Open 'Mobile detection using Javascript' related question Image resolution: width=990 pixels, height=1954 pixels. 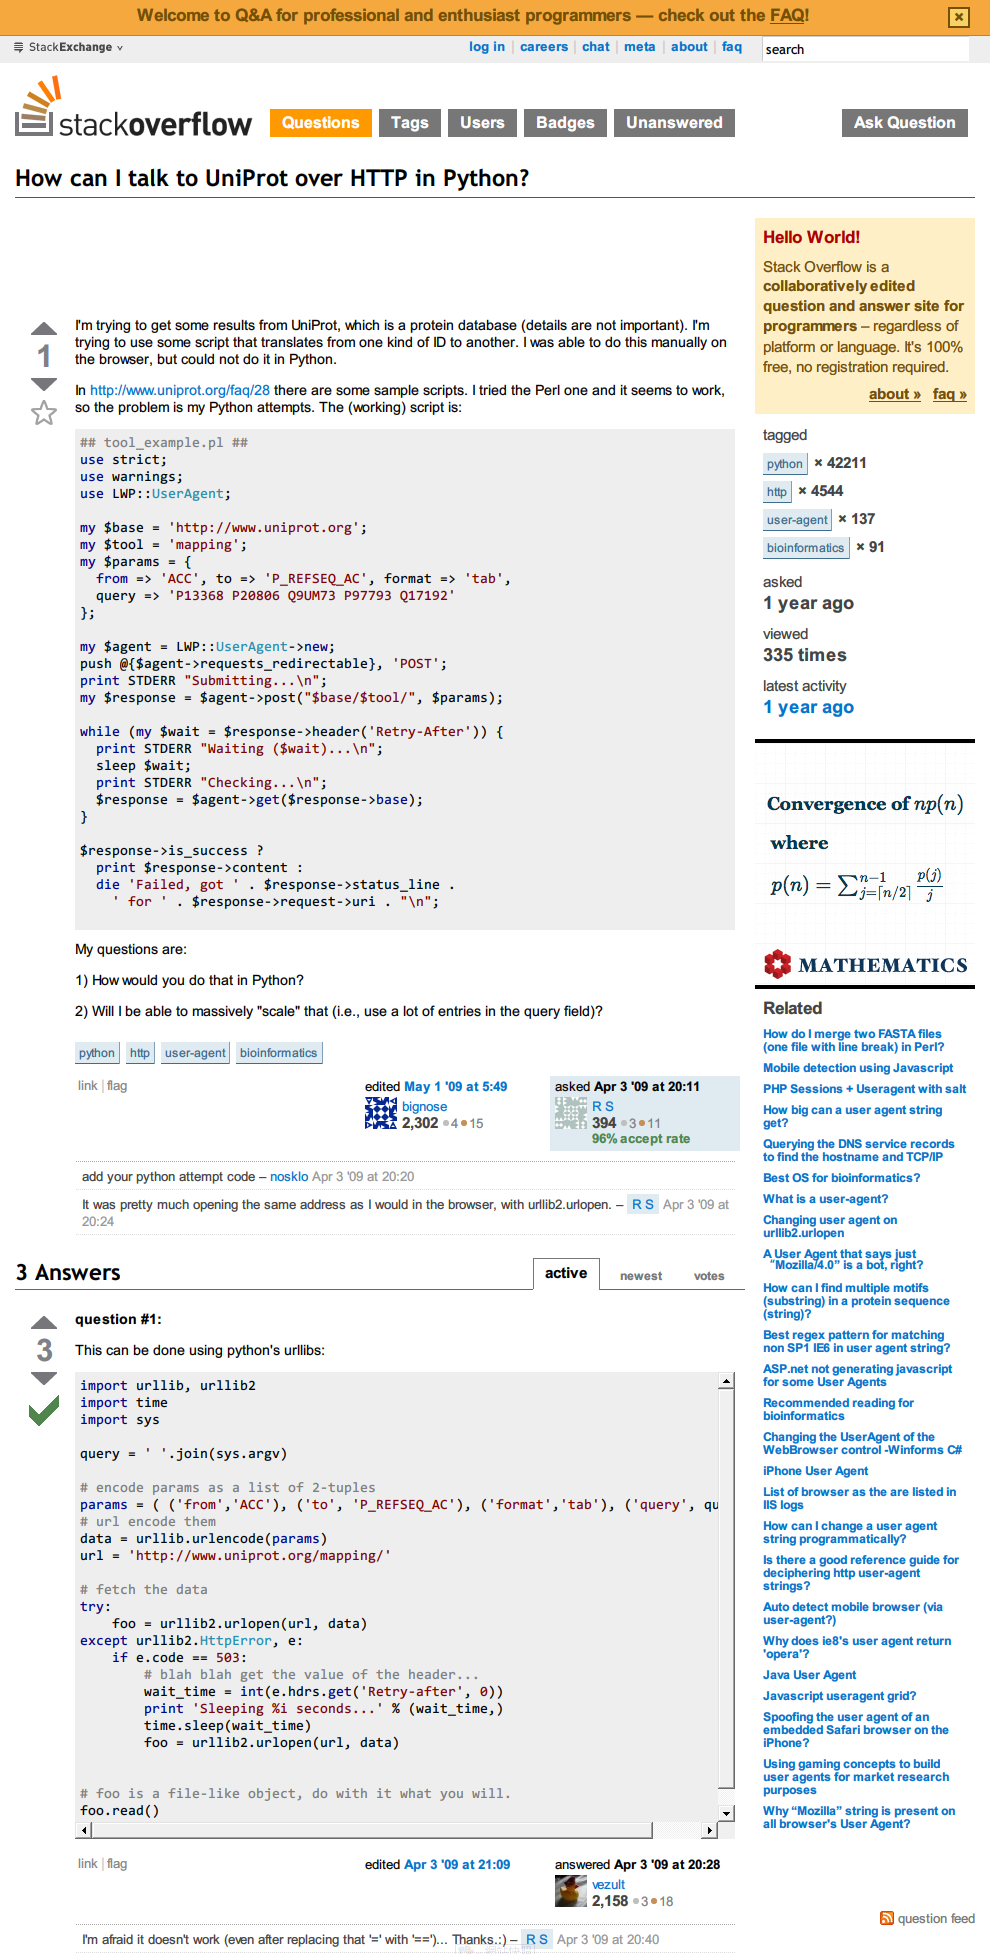coord(858,1068)
